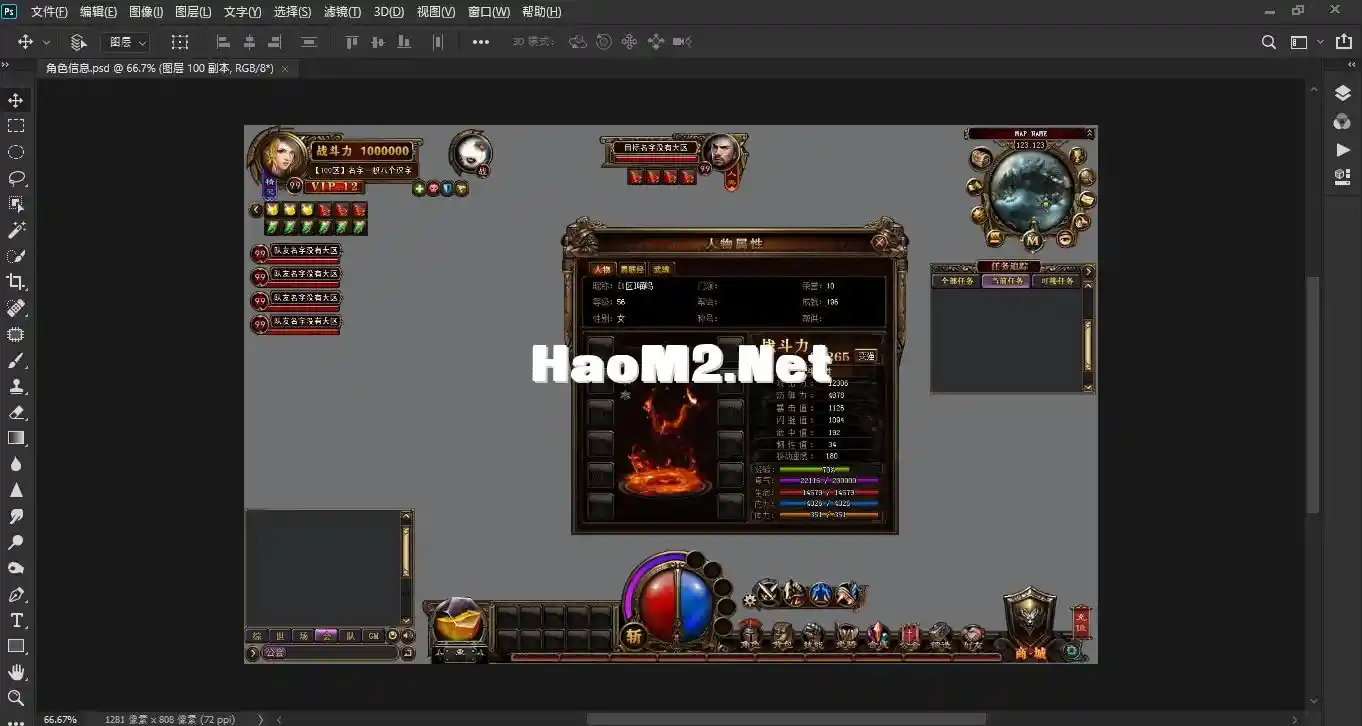Select the Gradient tool

[16, 438]
